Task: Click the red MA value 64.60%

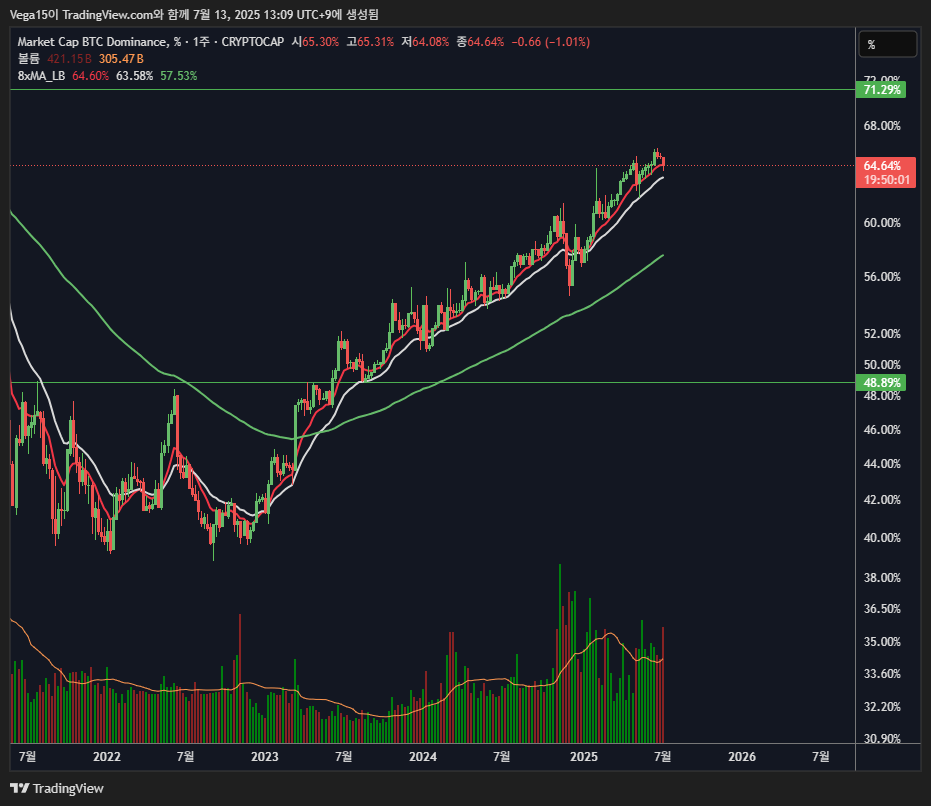Action: (x=91, y=75)
